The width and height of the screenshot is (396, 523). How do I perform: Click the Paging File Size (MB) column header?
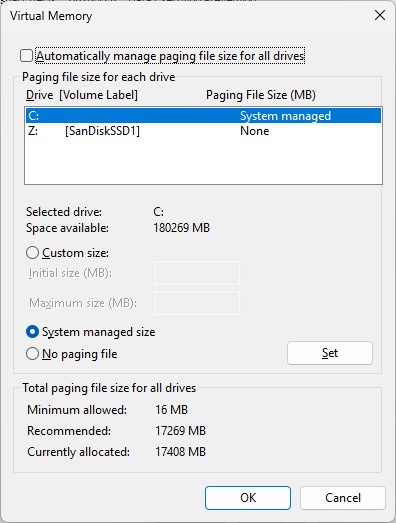click(261, 95)
